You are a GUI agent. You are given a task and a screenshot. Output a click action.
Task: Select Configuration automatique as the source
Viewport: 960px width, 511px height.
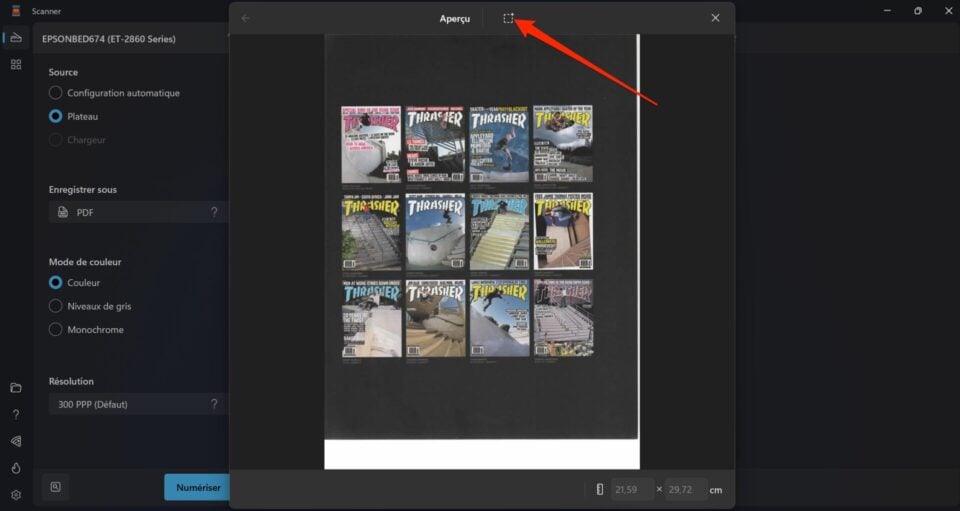point(56,93)
